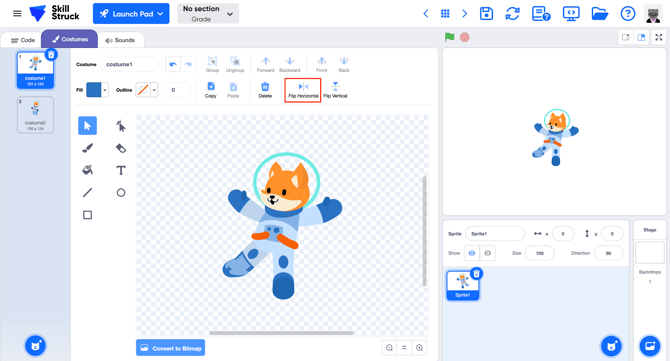Zoom out the paint canvas
The image size is (670, 361).
click(x=389, y=348)
